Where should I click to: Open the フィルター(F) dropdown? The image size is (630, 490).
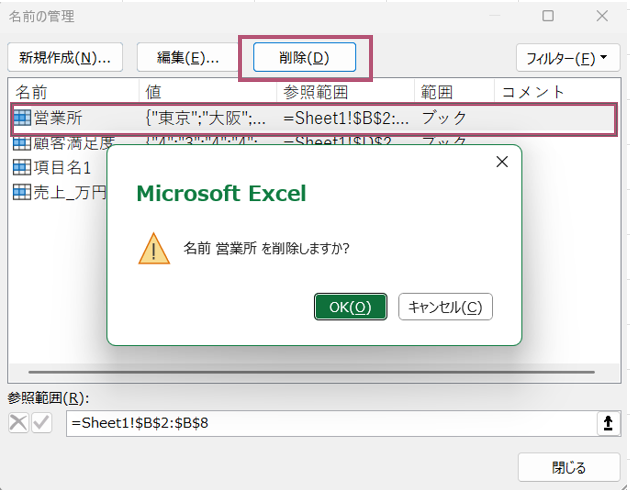568,58
